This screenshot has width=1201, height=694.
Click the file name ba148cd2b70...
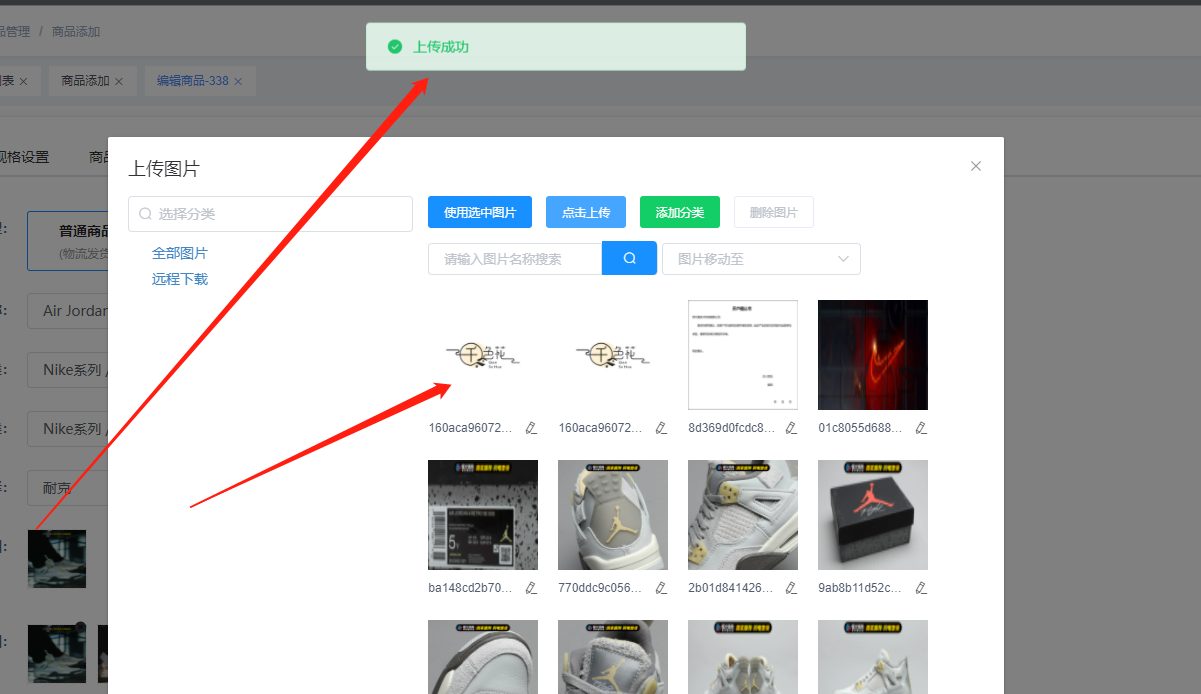[x=471, y=588]
